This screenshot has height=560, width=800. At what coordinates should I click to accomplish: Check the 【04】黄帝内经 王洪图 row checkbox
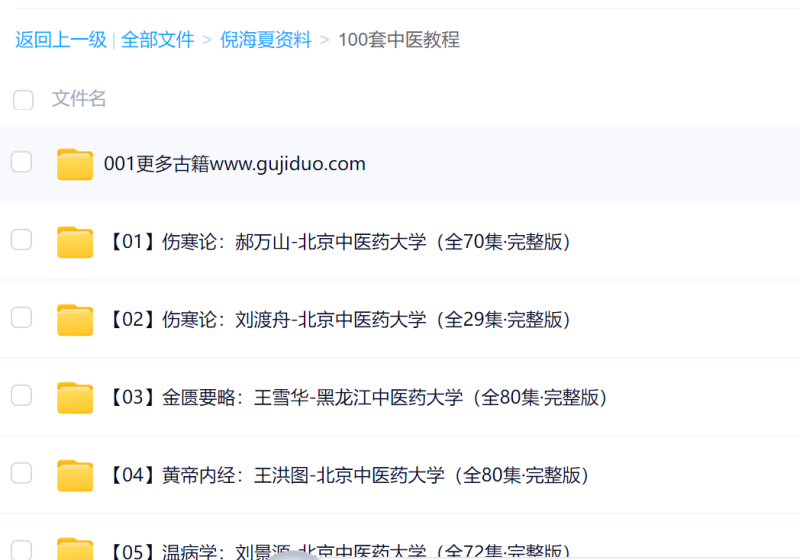[x=21, y=473]
